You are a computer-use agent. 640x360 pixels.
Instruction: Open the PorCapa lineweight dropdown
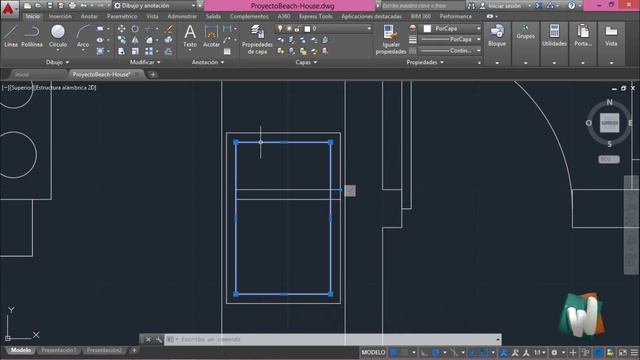(x=451, y=40)
